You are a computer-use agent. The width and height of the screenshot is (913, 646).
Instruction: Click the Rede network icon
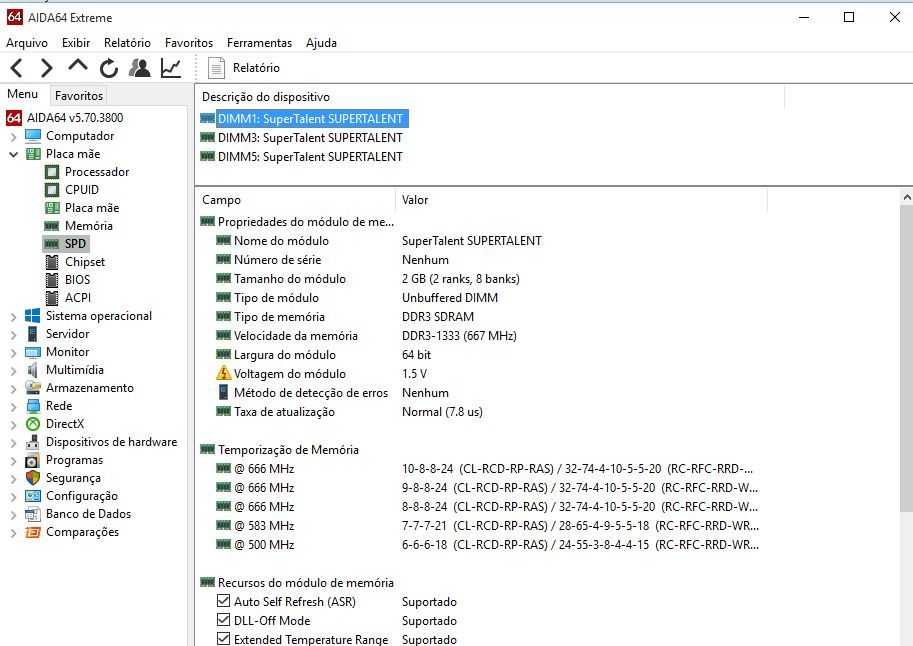tap(33, 406)
